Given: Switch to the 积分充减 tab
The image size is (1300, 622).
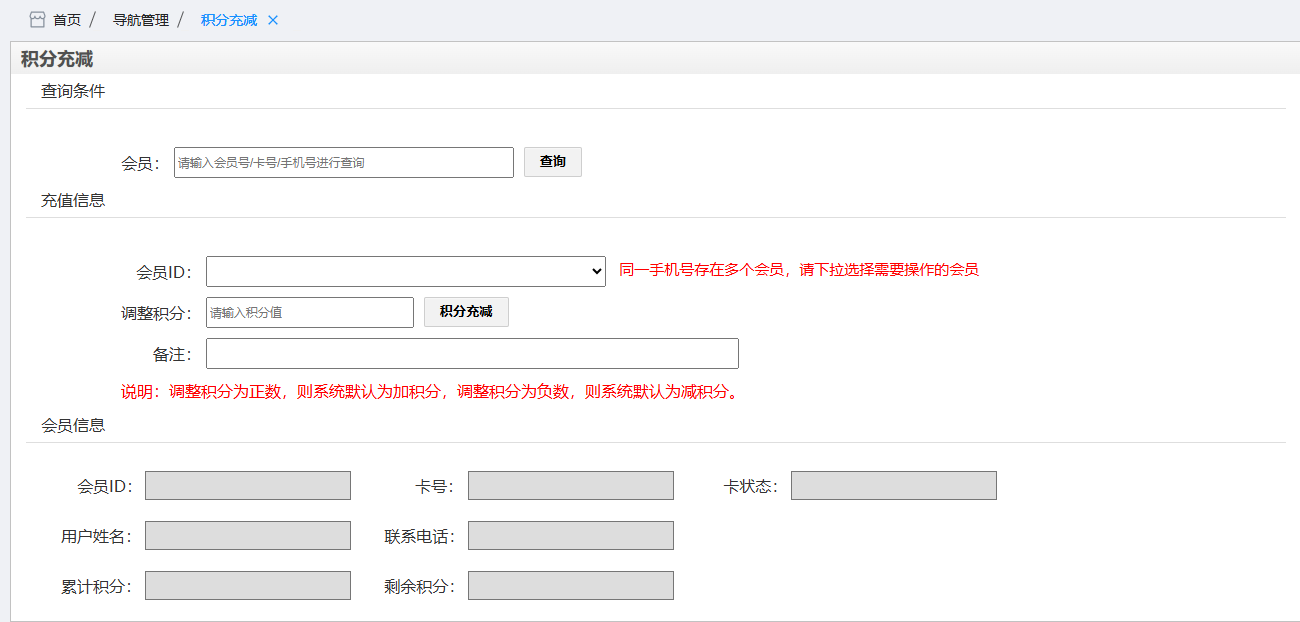Looking at the screenshot, I should click(x=229, y=20).
